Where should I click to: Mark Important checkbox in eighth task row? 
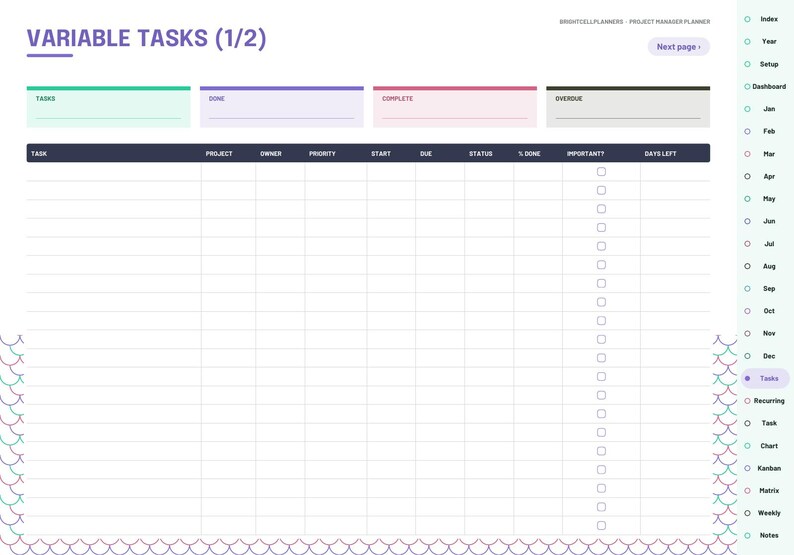(601, 302)
